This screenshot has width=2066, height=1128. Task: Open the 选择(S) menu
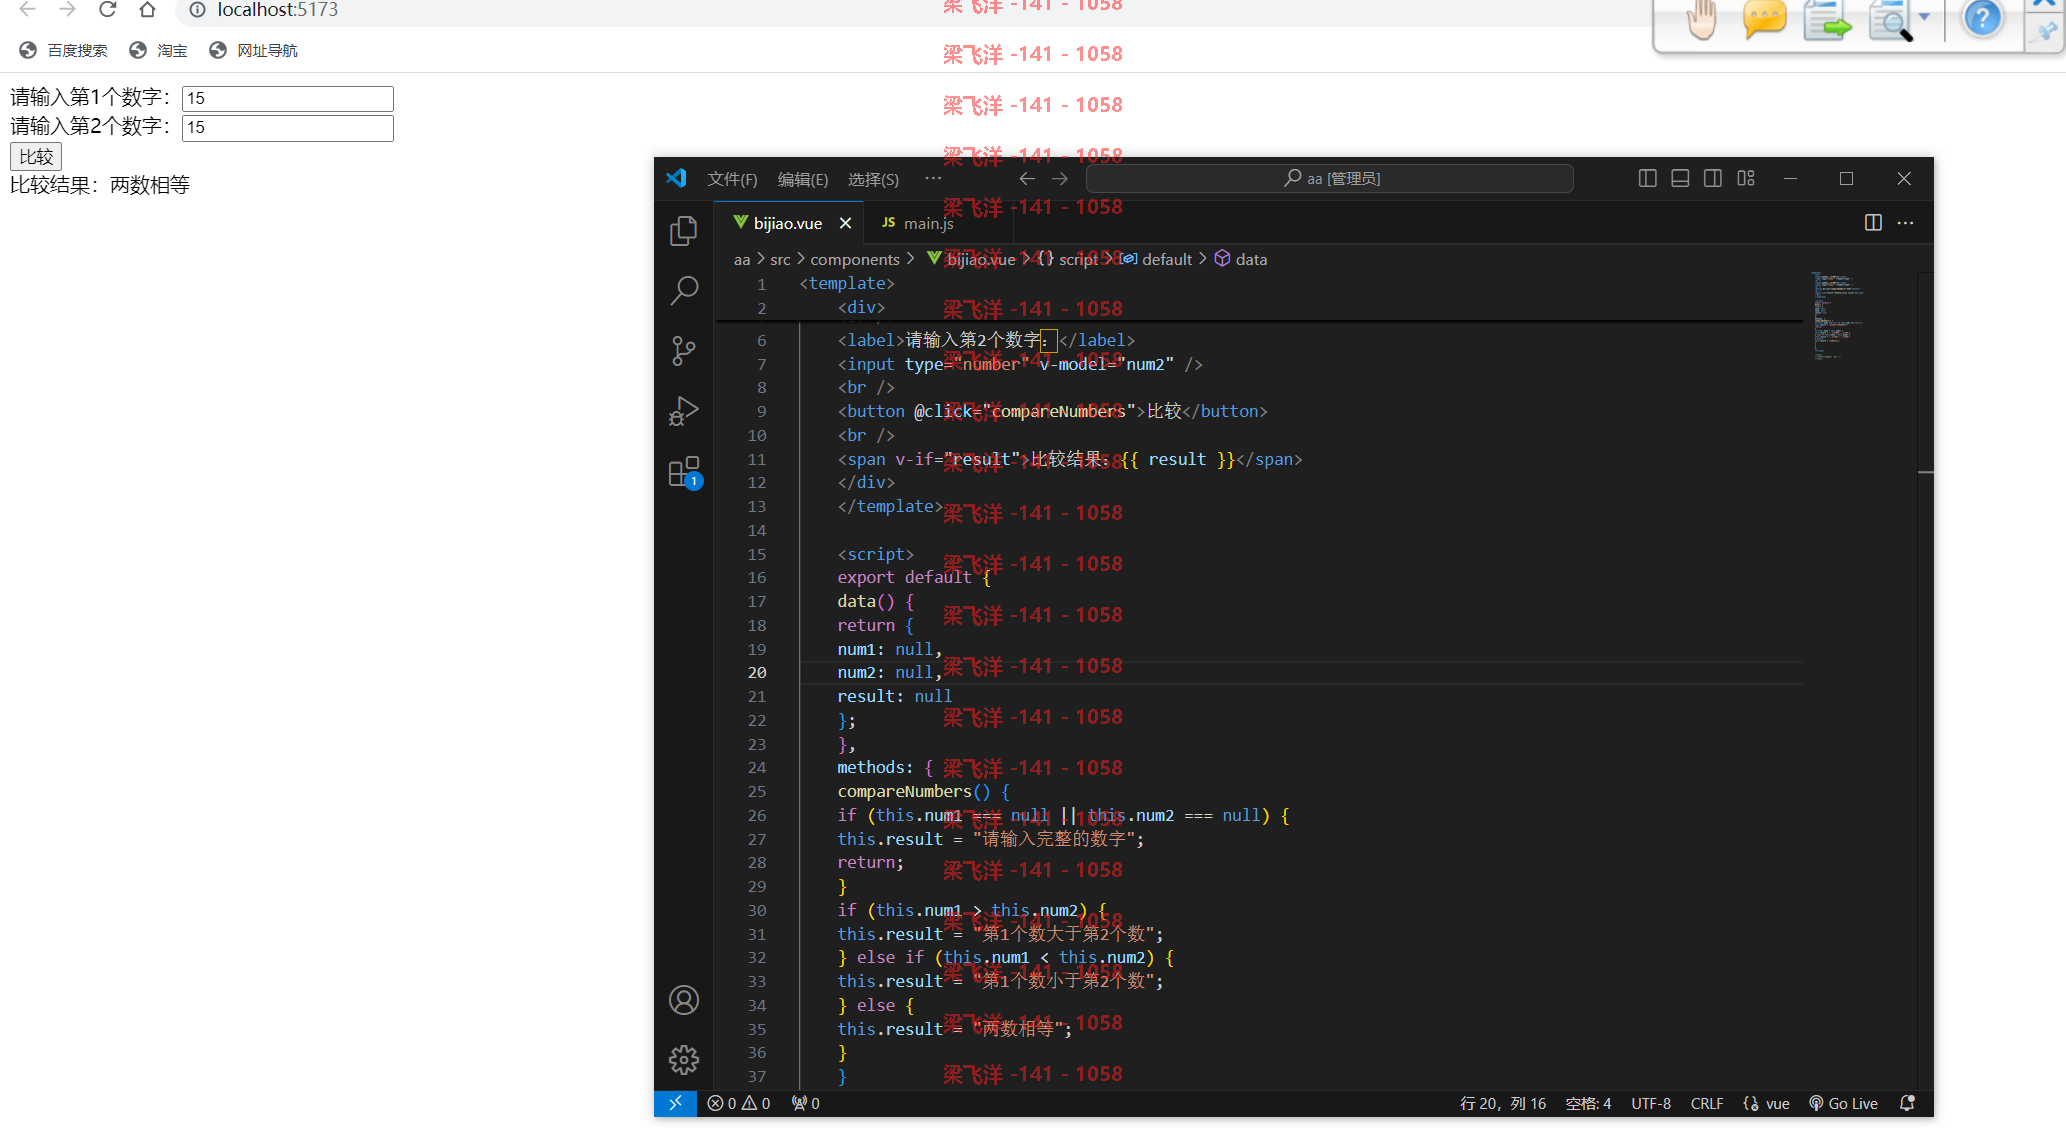coord(873,179)
